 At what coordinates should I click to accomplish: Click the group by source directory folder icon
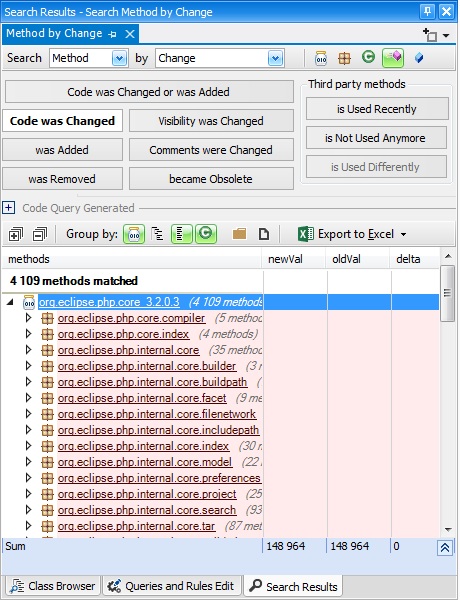[240, 234]
